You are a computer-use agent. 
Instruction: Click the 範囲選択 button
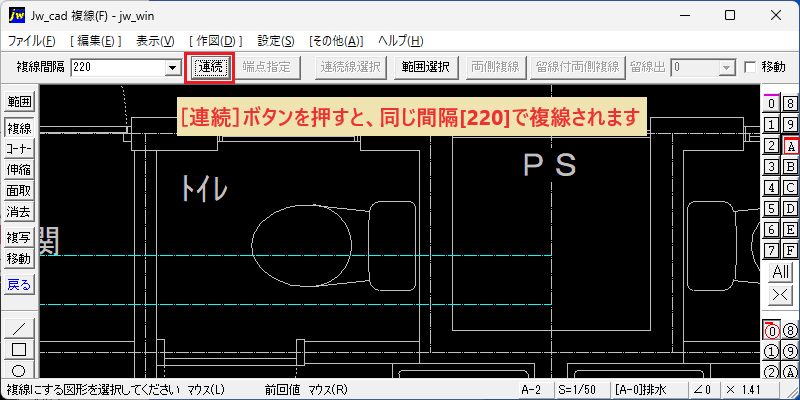pos(427,67)
